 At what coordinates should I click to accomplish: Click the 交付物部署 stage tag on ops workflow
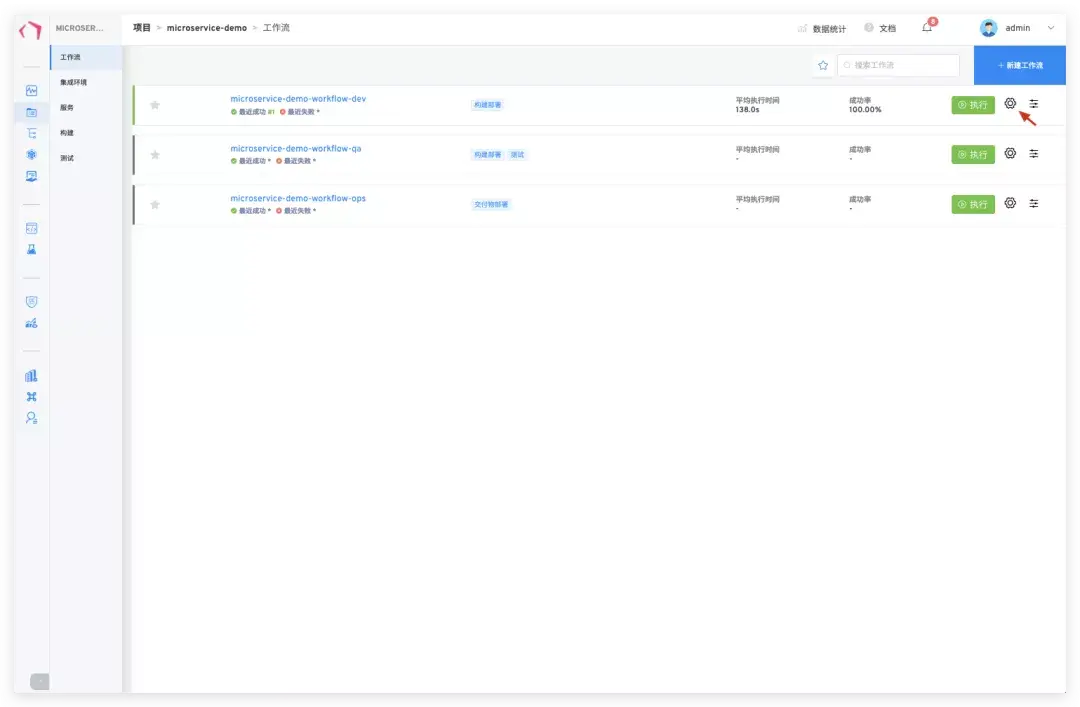point(491,204)
